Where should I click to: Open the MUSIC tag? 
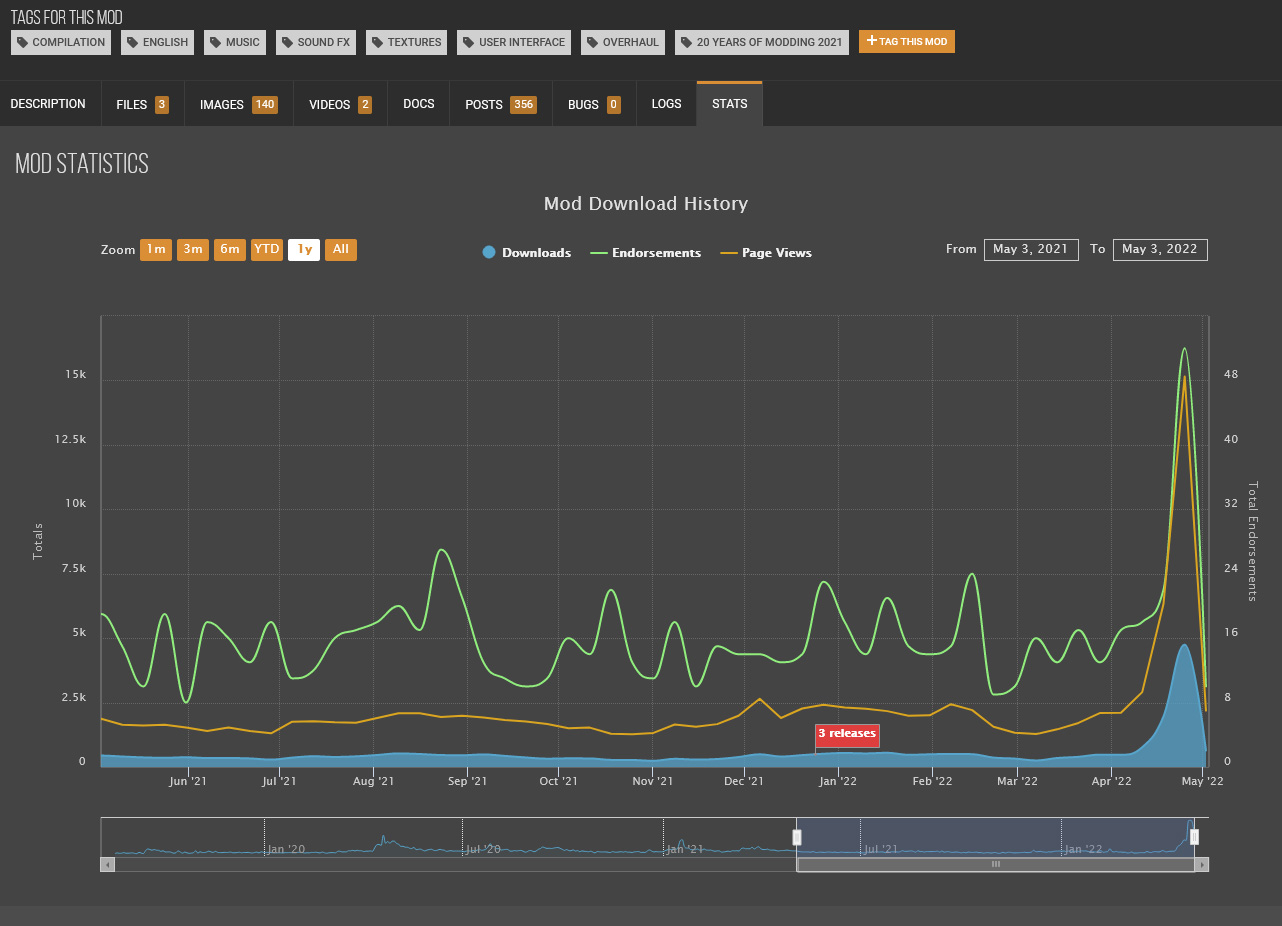point(235,42)
